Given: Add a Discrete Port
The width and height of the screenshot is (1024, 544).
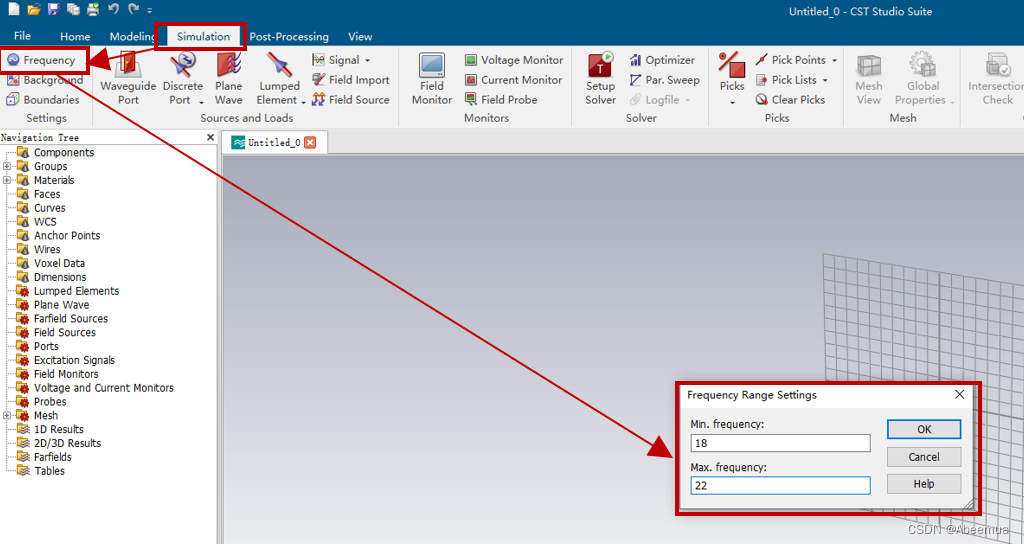Looking at the screenshot, I should point(183,79).
